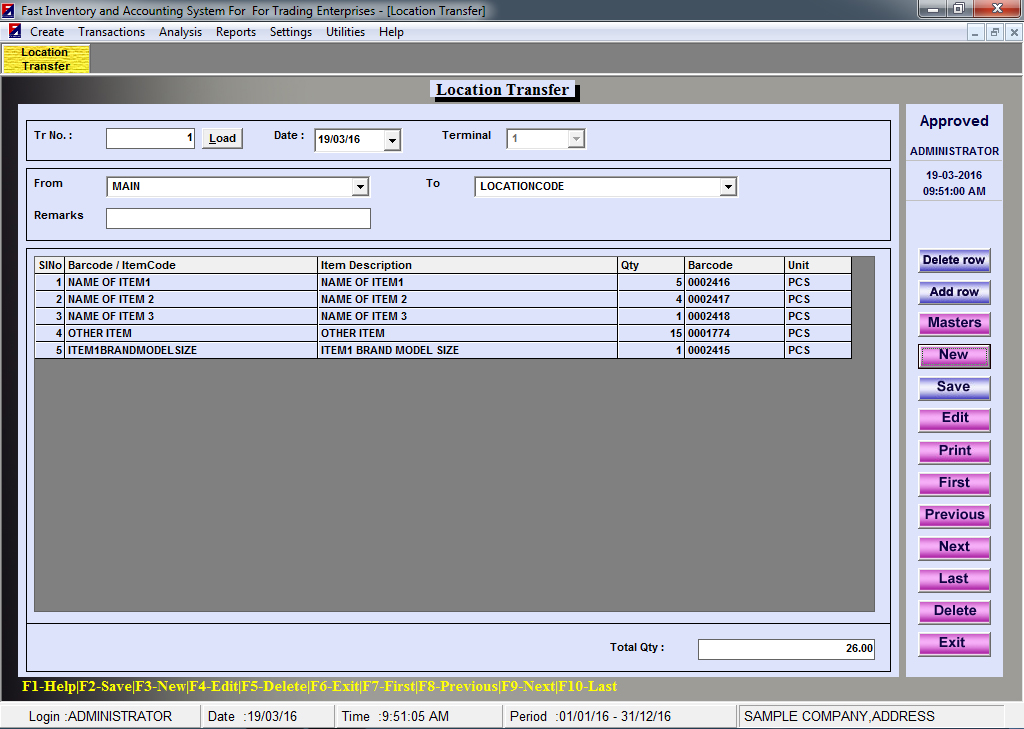This screenshot has width=1024, height=729.
Task: Click the Tr No. input field
Action: click(x=150, y=139)
